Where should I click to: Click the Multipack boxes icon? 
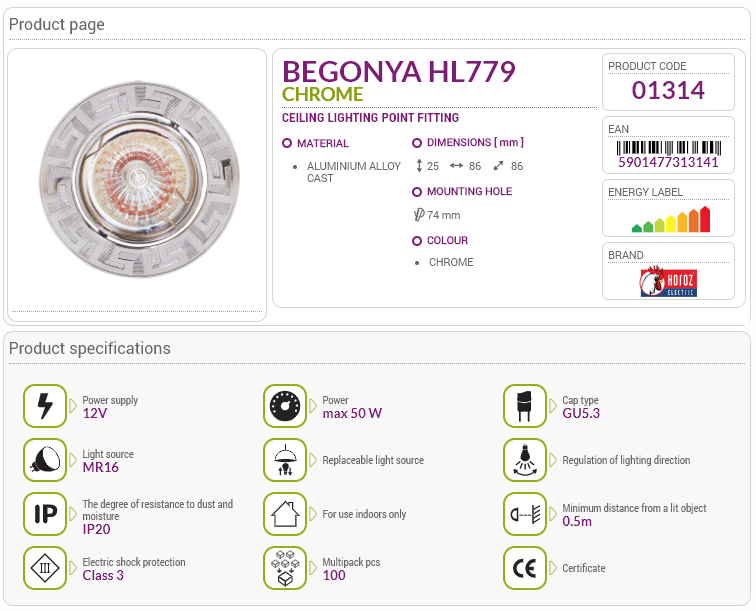click(285, 568)
